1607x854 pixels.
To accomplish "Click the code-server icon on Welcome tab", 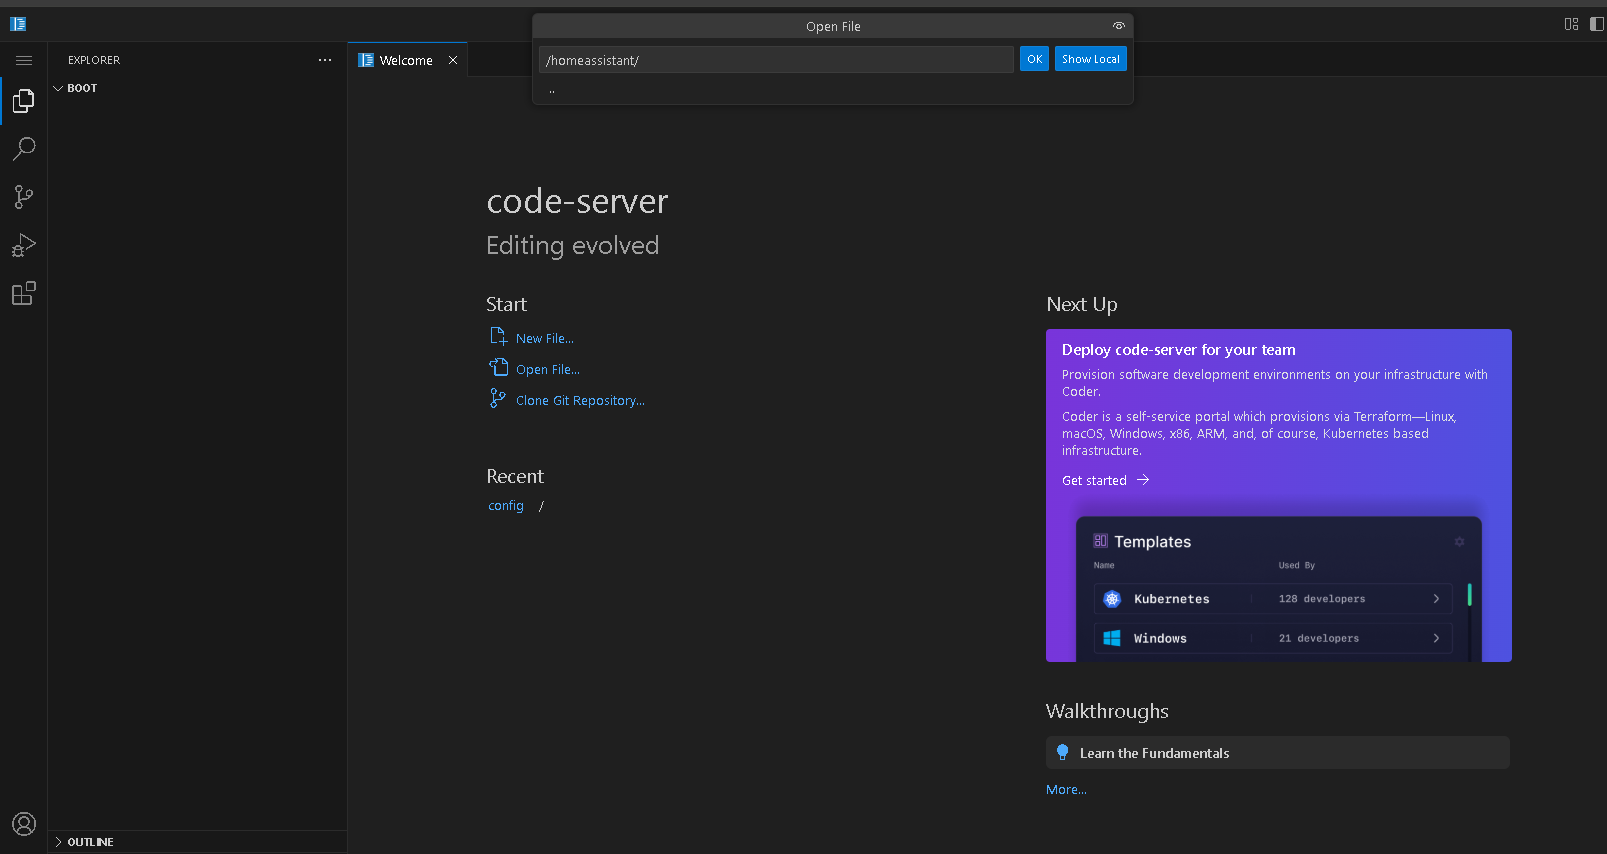I will click(366, 60).
